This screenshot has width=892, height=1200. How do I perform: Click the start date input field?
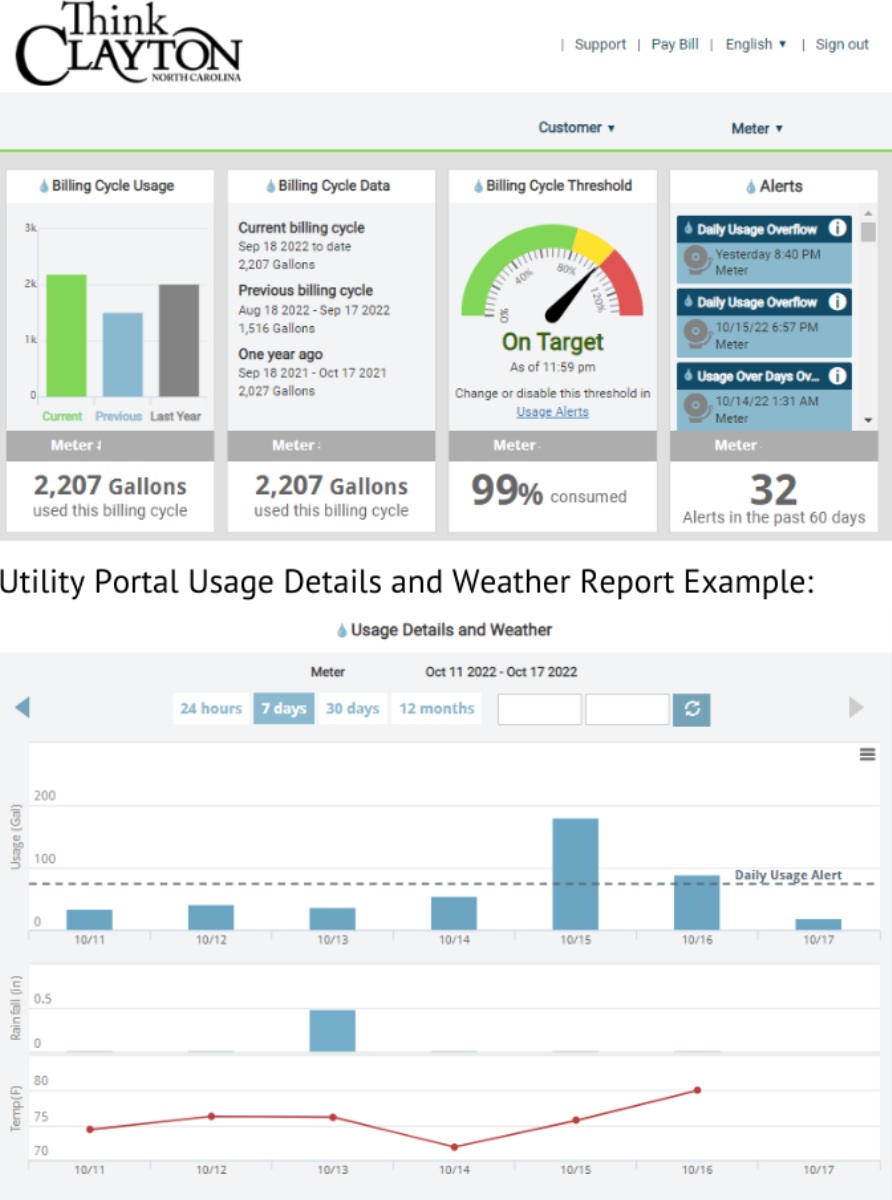[x=538, y=708]
